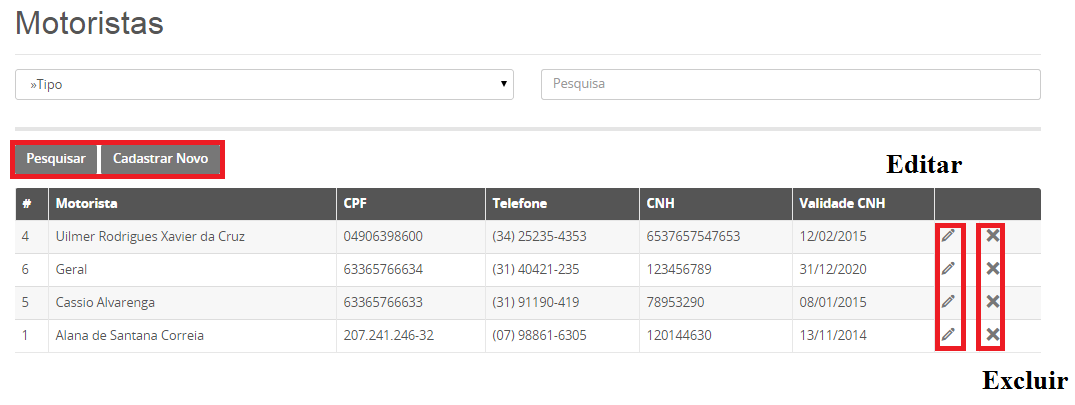Select the Cassio Alvarenga name cell
The width and height of the screenshot is (1075, 405).
tap(192, 302)
